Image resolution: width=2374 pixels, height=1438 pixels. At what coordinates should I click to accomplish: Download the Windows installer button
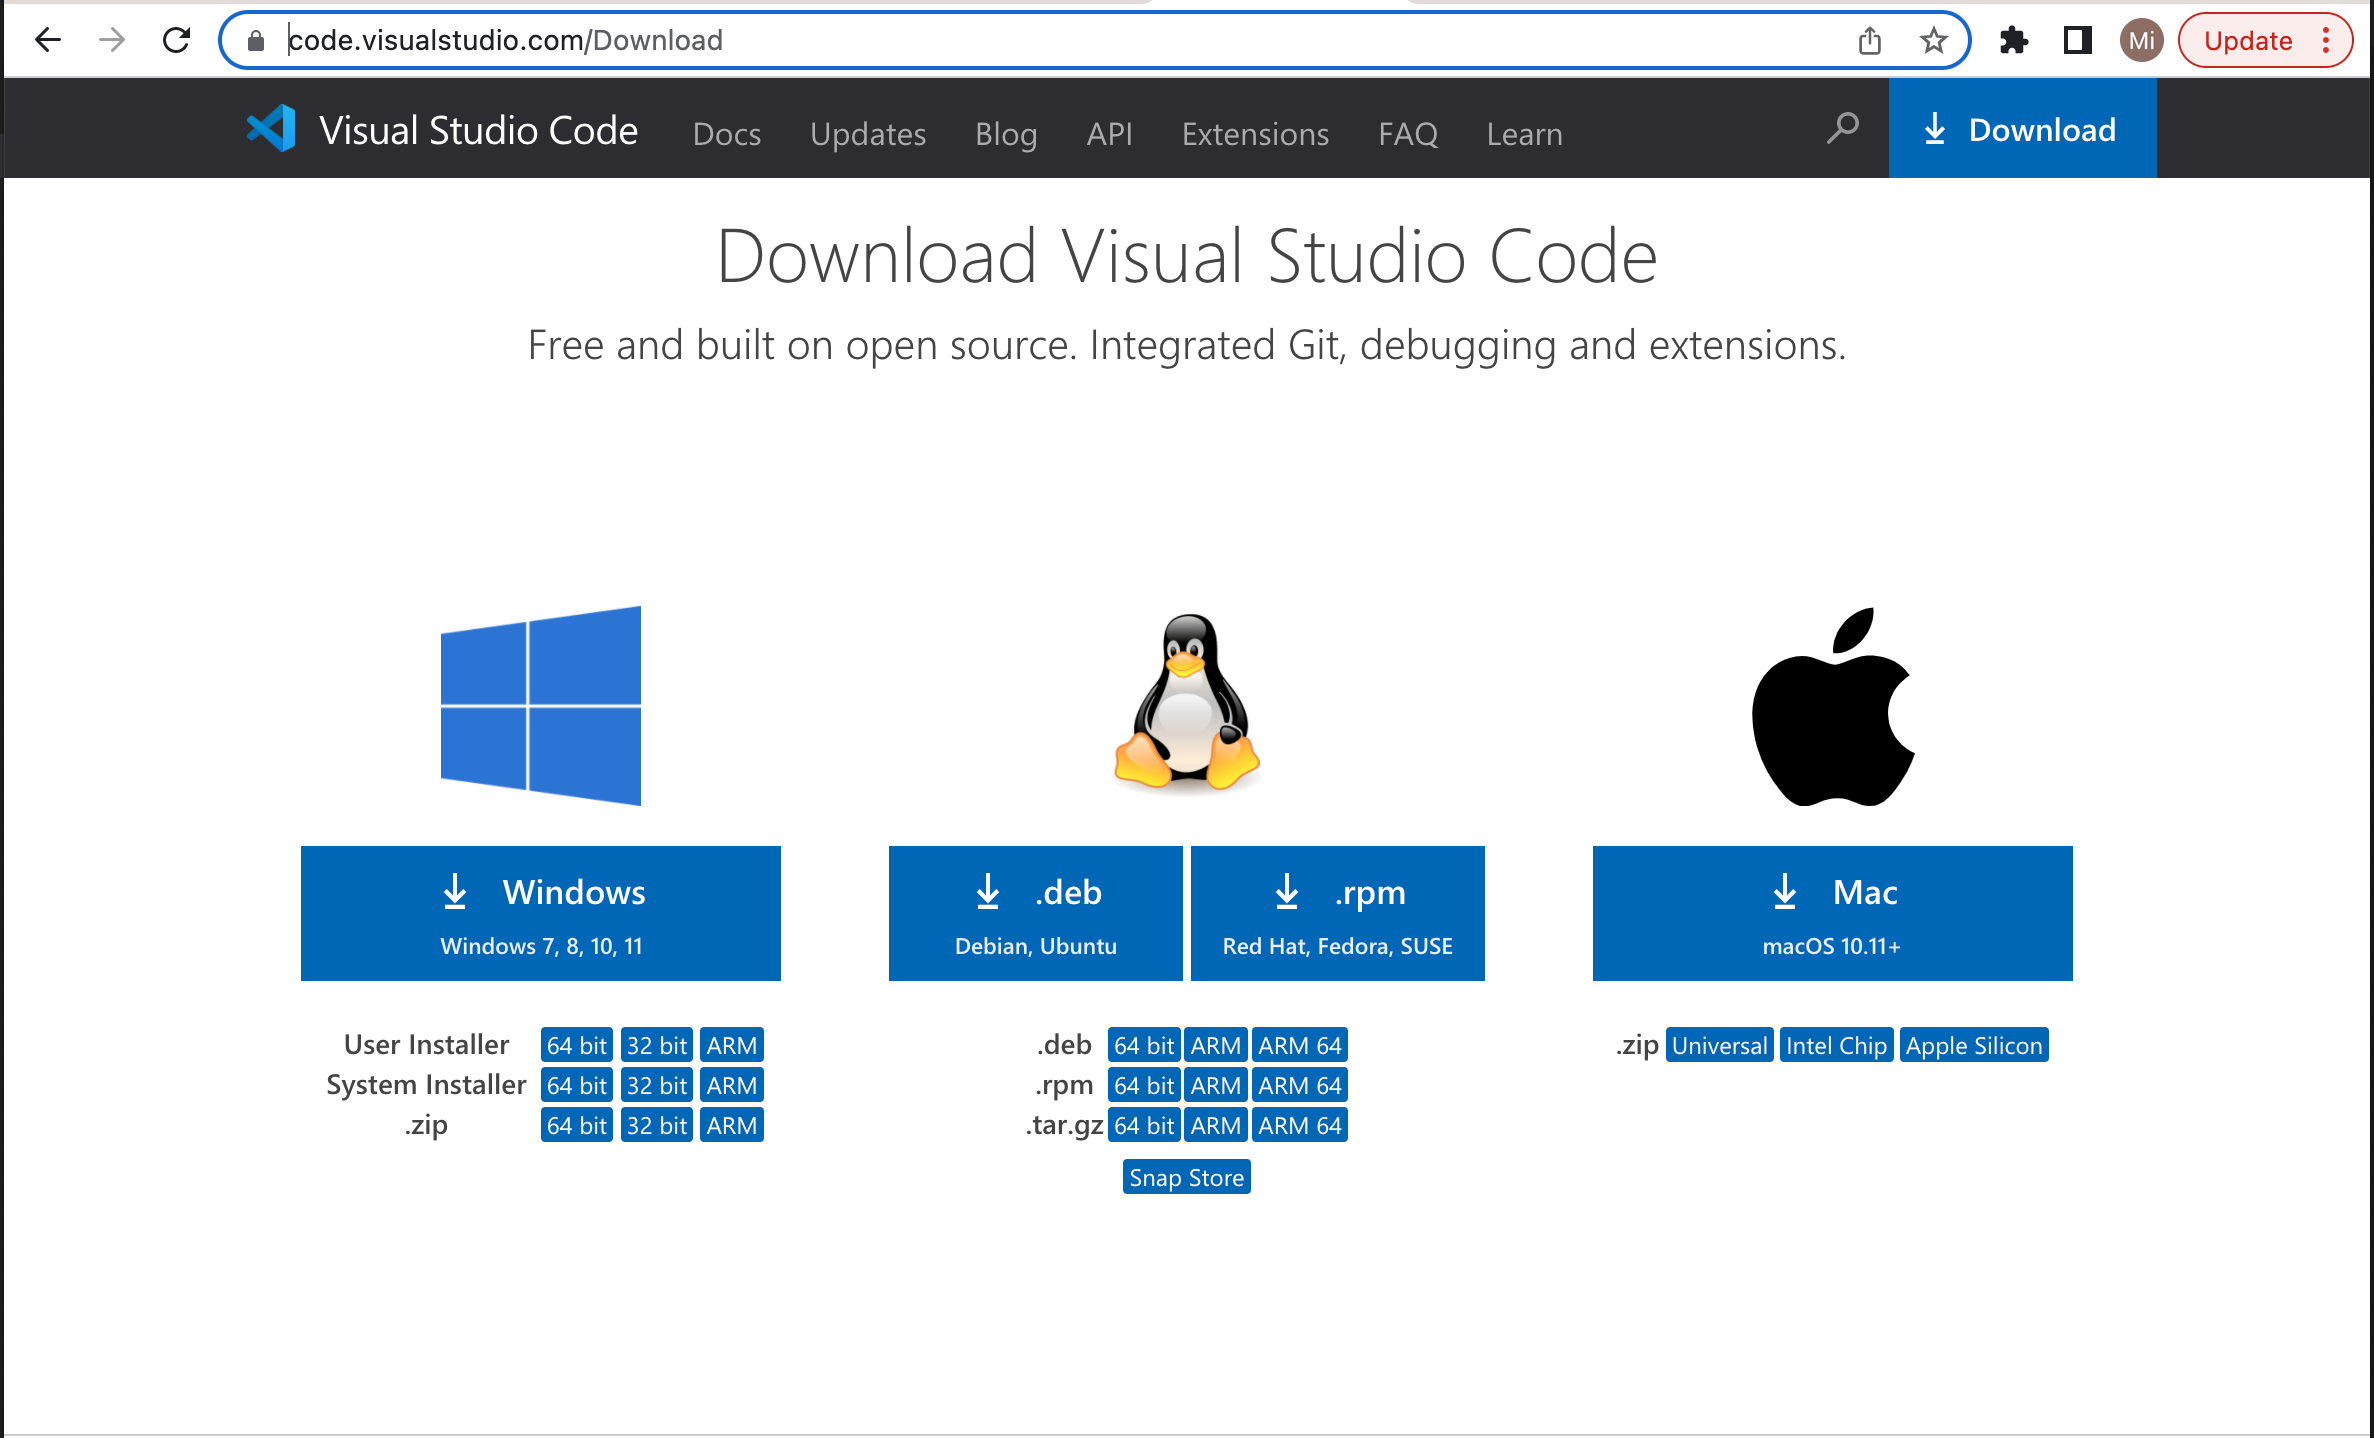541,913
